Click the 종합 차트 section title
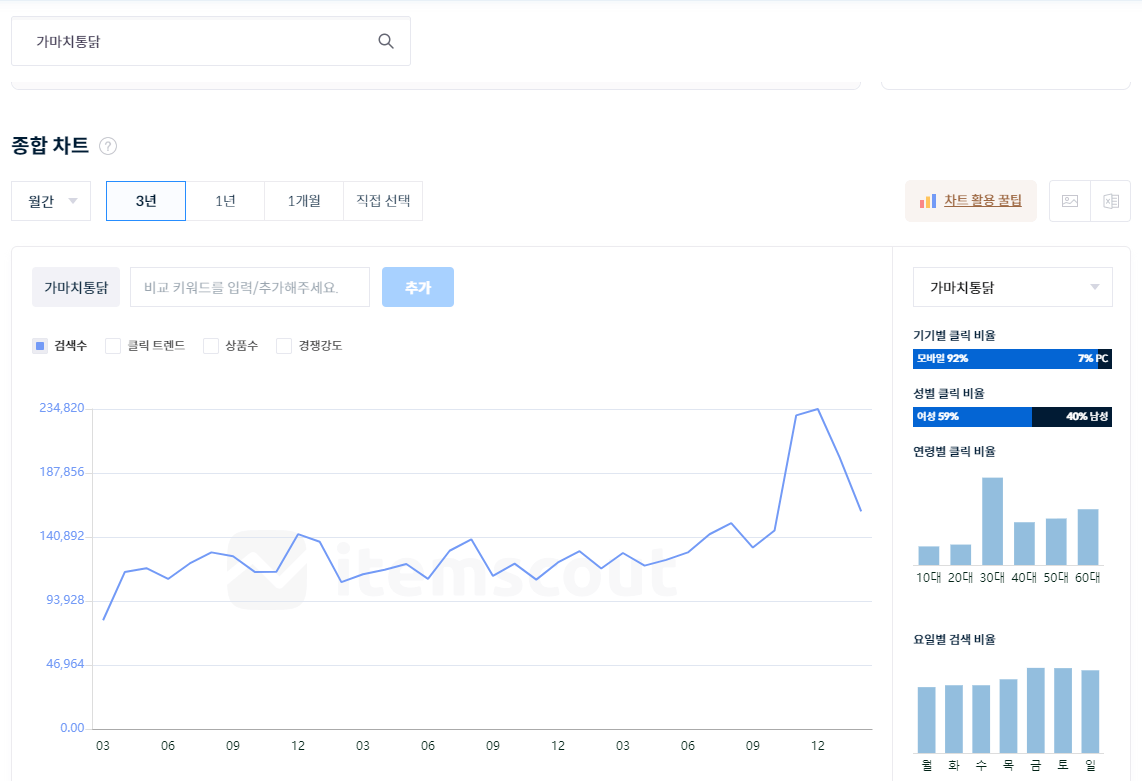Viewport: 1142px width, 781px height. [x=50, y=146]
